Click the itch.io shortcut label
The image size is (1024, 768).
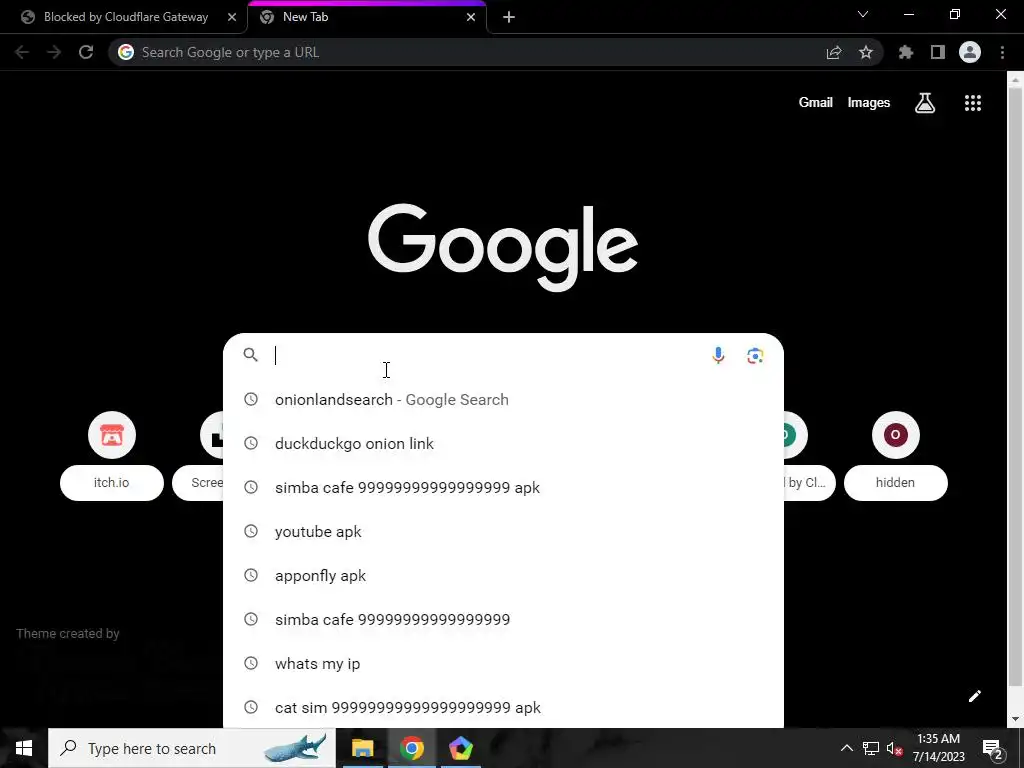click(x=112, y=483)
